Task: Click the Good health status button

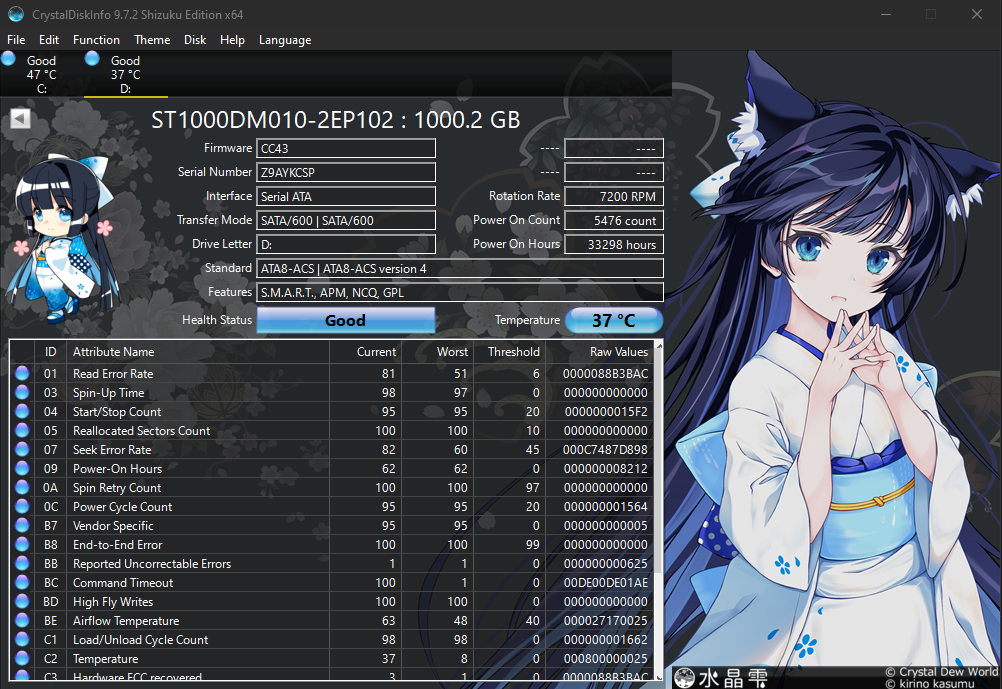Action: pyautogui.click(x=345, y=321)
